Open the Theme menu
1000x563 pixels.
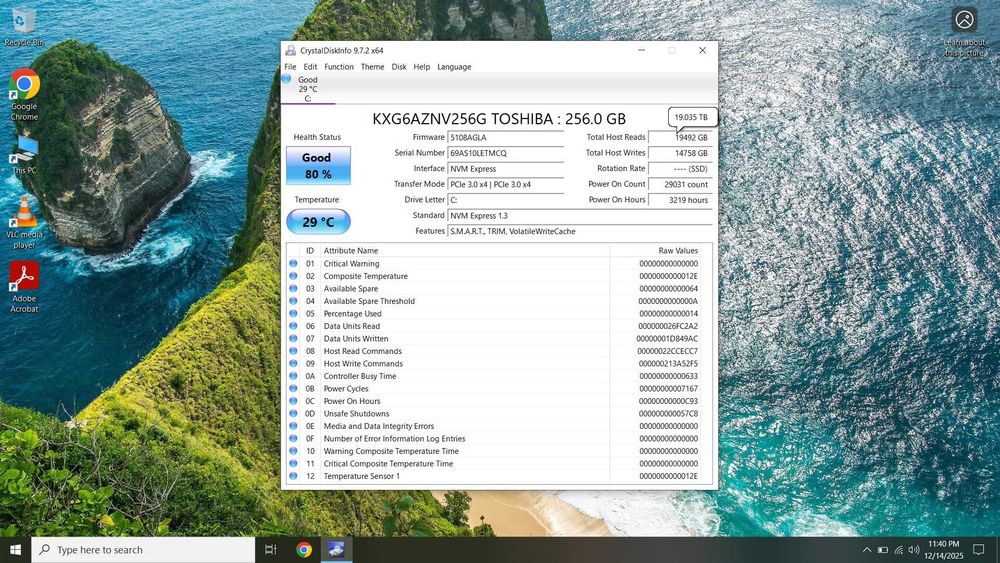(x=372, y=67)
